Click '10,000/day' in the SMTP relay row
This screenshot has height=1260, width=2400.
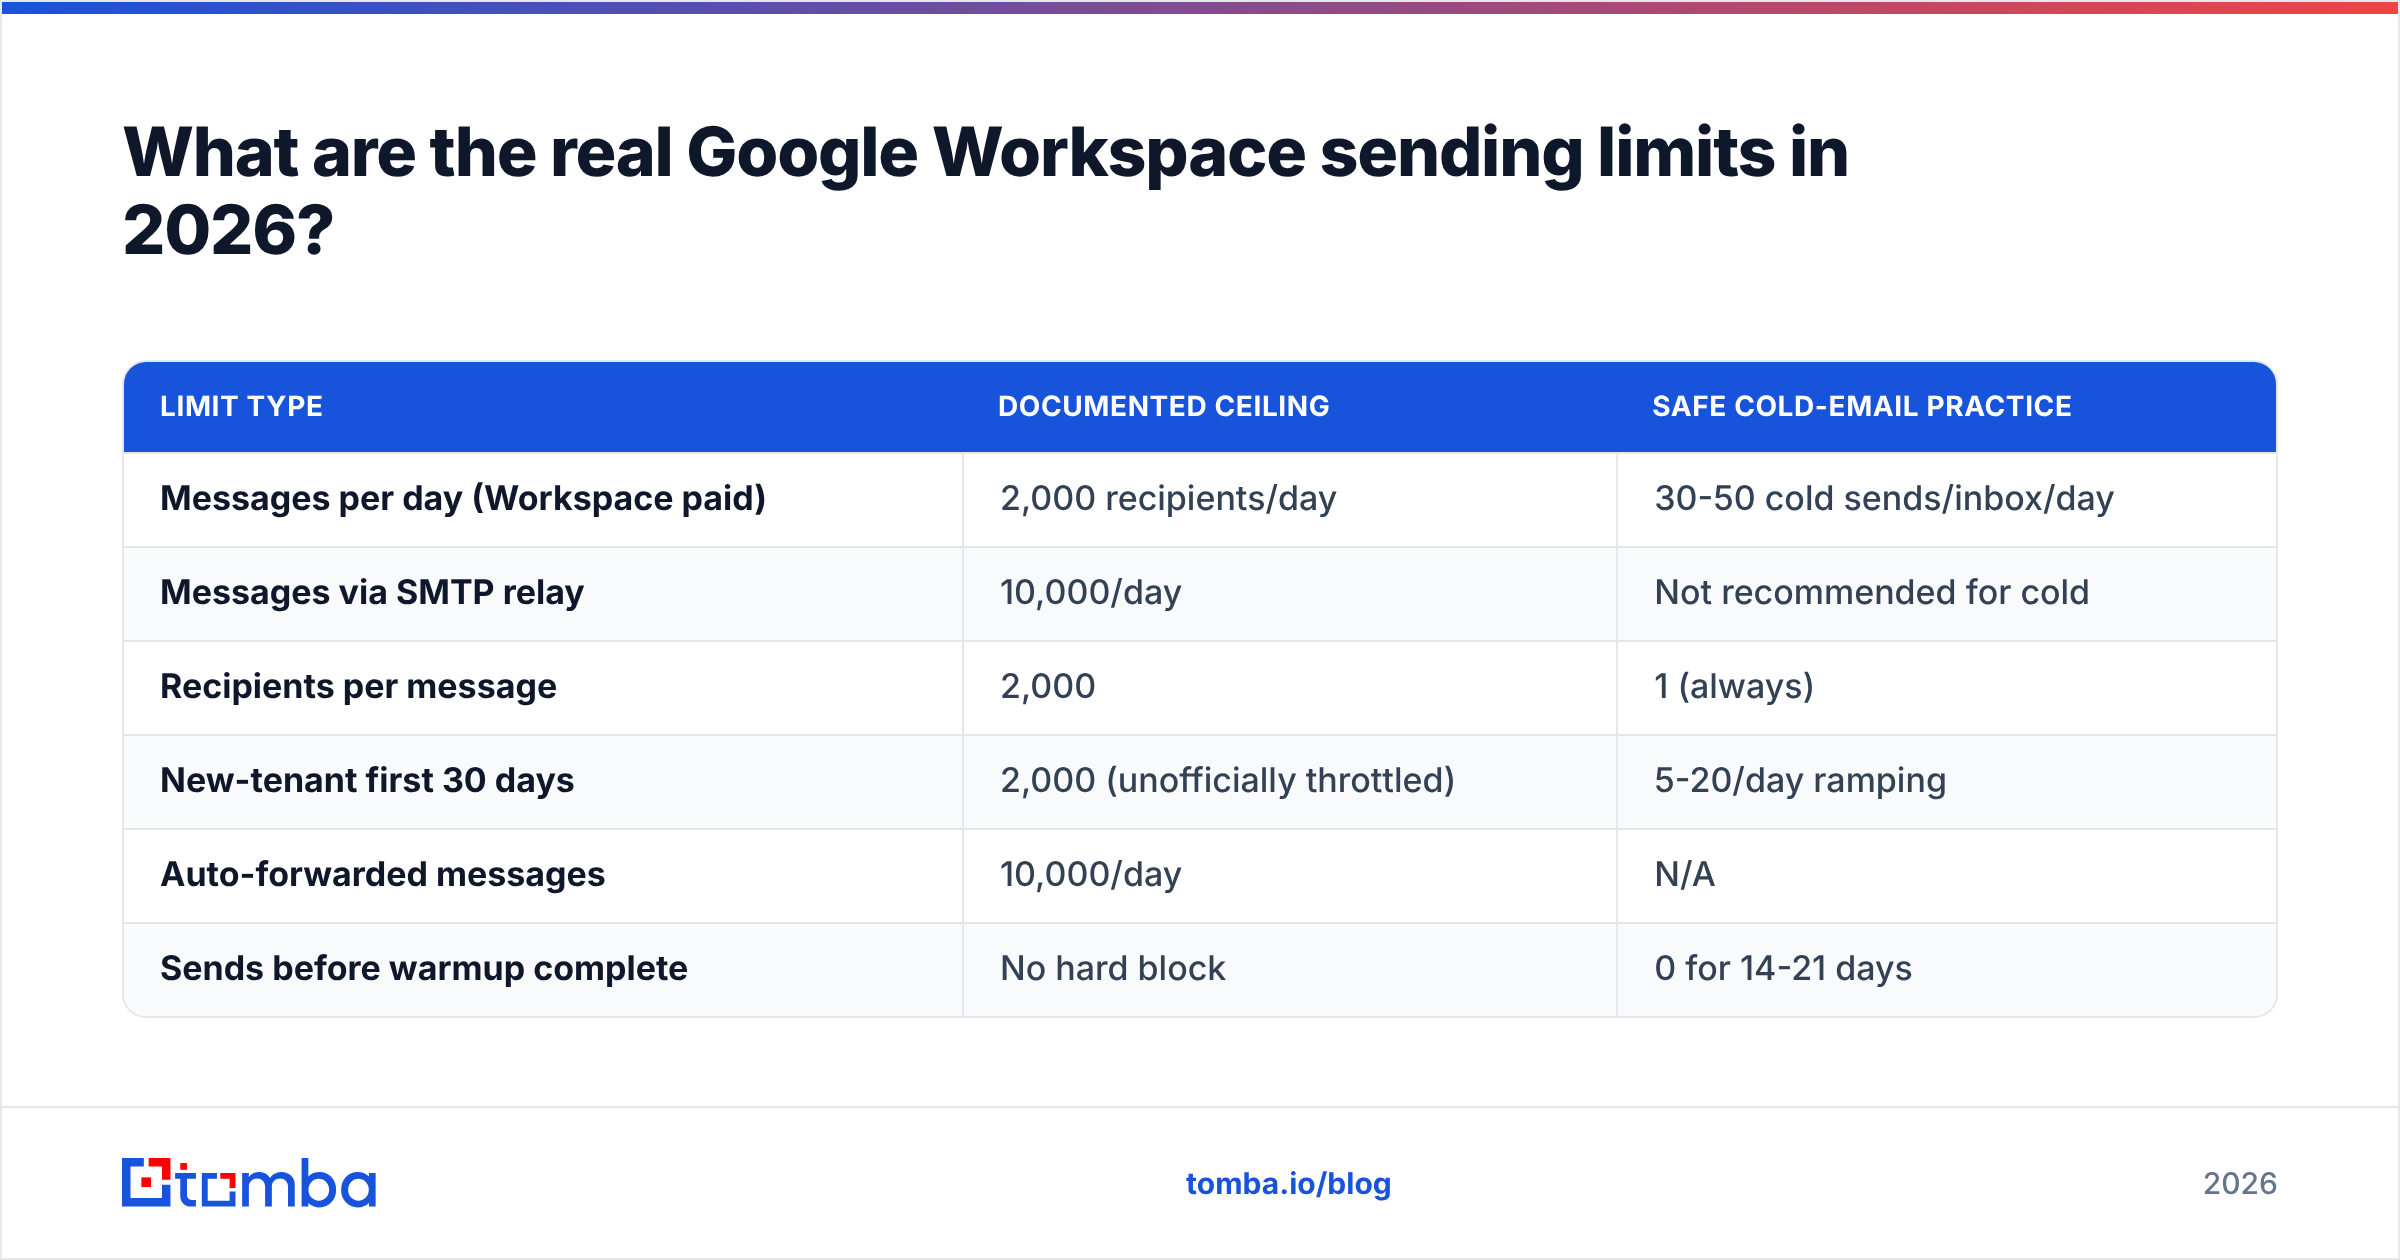pos(1290,593)
